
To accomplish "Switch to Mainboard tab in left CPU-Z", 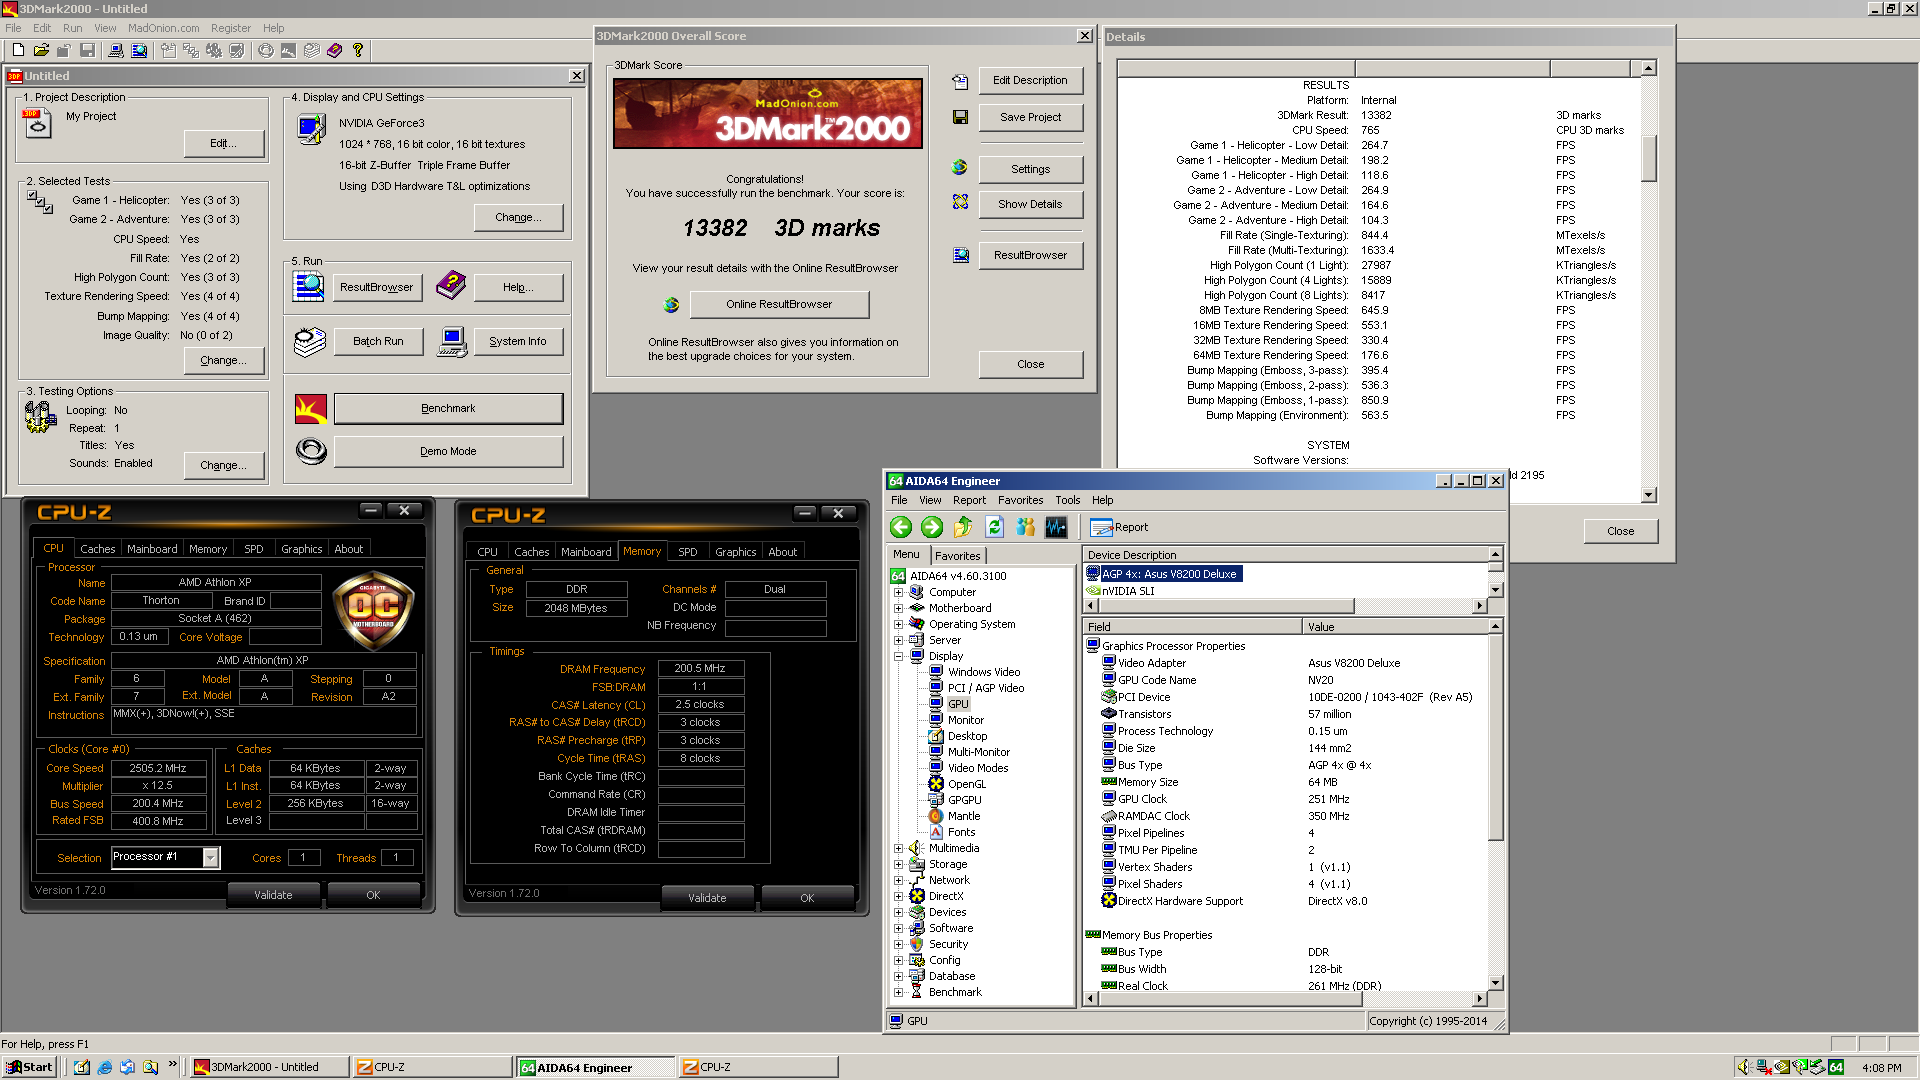I will pos(152,549).
